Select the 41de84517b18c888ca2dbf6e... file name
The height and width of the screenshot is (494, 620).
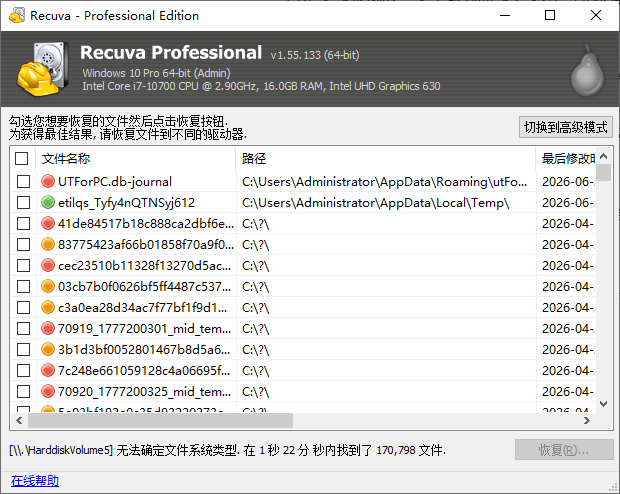[146, 223]
